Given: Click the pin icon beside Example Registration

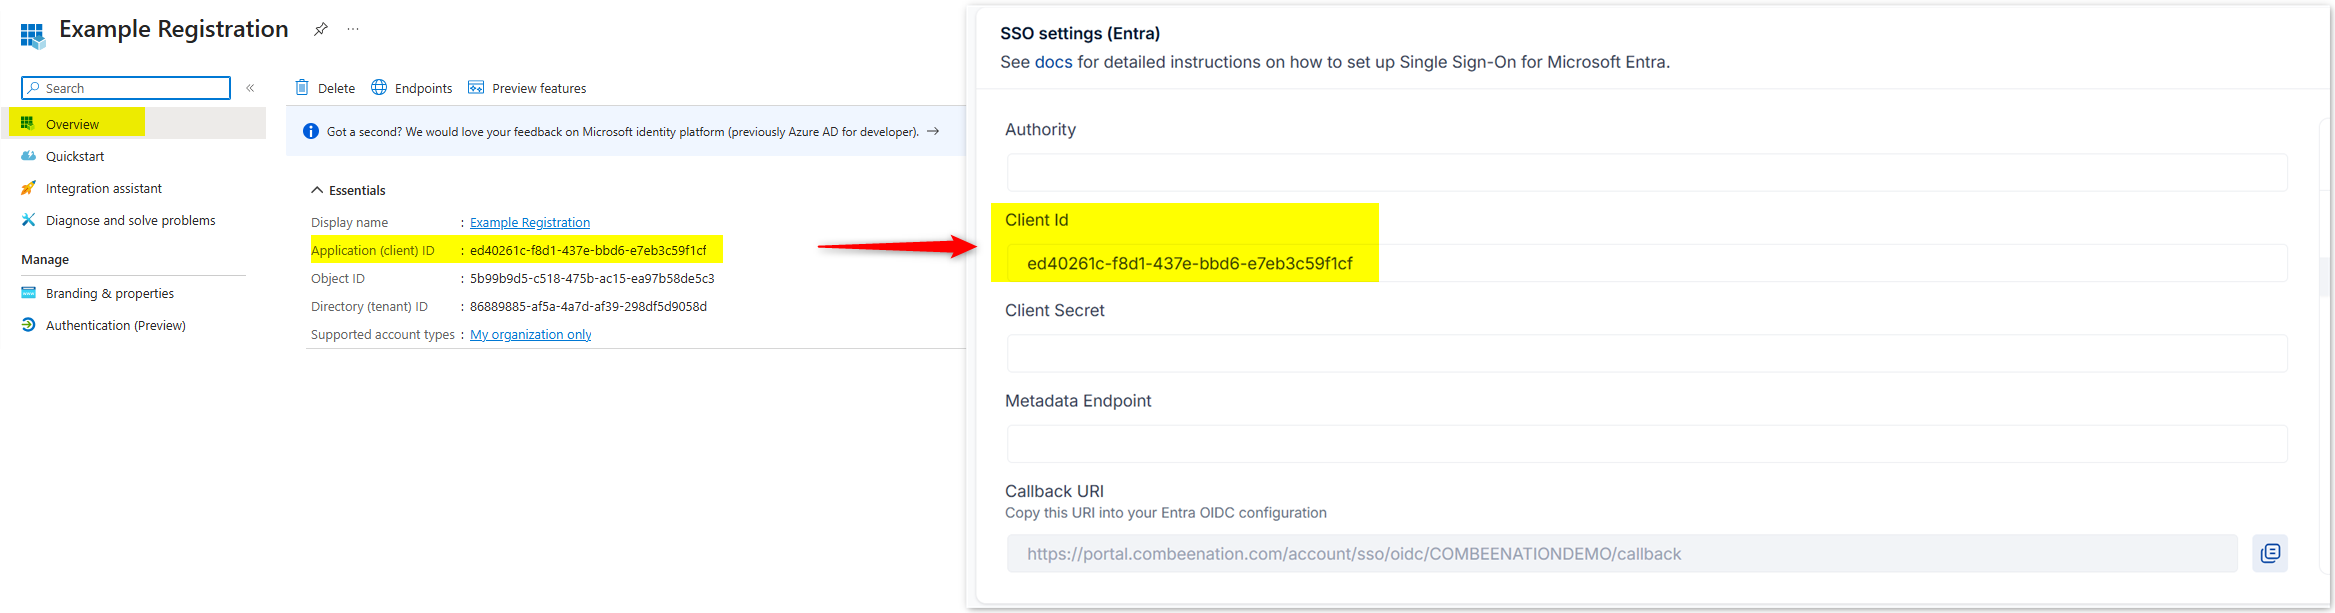Looking at the screenshot, I should tap(320, 29).
